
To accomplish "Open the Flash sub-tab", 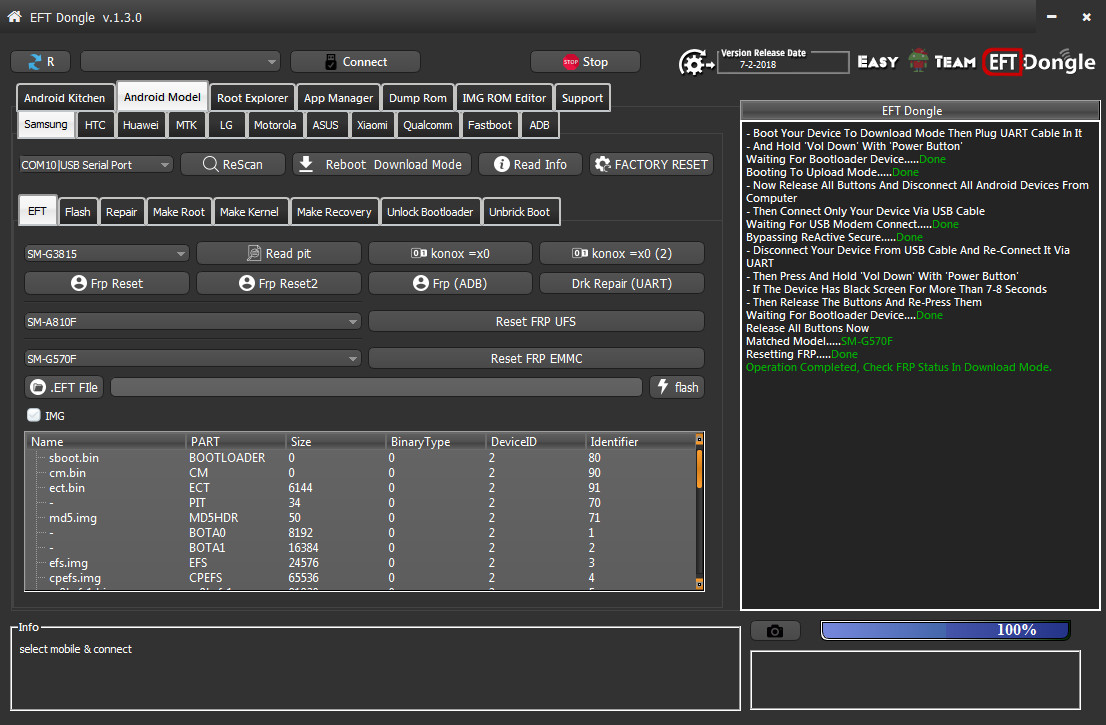I will [78, 212].
